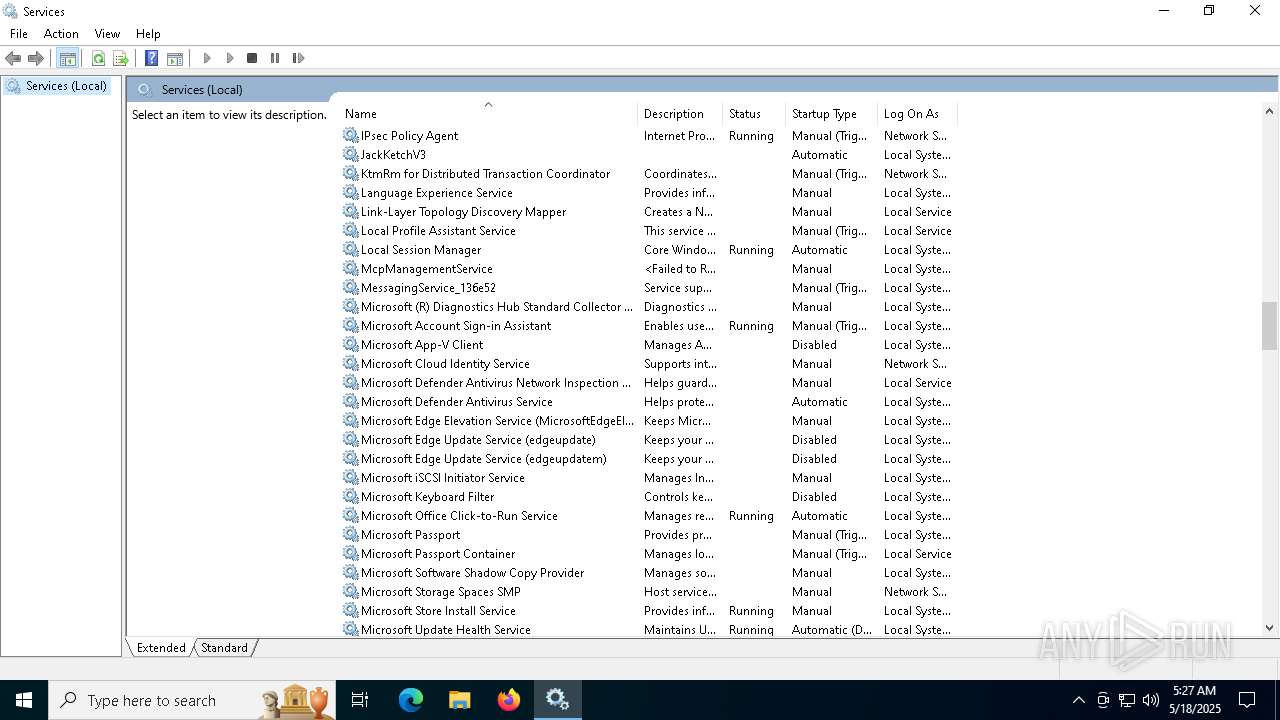Click the Restart Service icon
The width and height of the screenshot is (1280, 720).
click(x=298, y=58)
